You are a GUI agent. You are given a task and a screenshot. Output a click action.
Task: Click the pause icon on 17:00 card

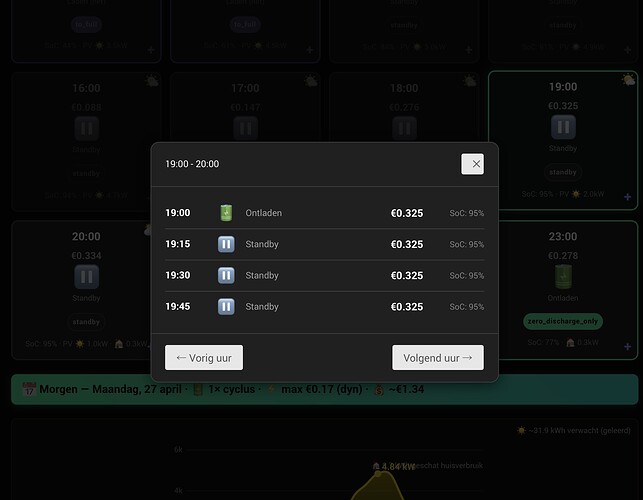click(x=246, y=128)
